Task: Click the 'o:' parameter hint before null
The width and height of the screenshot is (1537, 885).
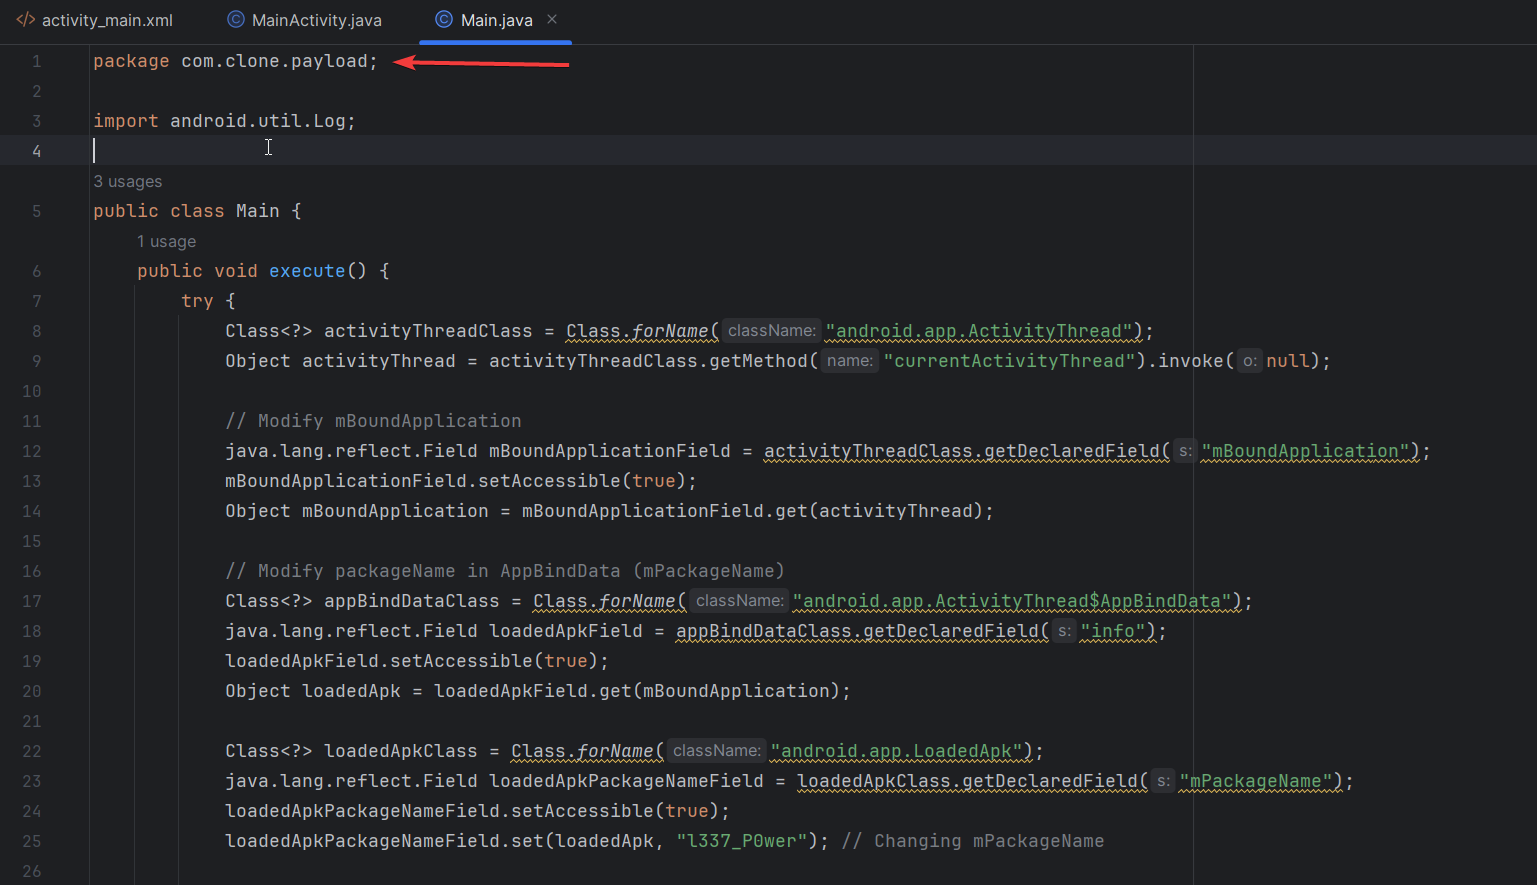Action: (x=1250, y=361)
